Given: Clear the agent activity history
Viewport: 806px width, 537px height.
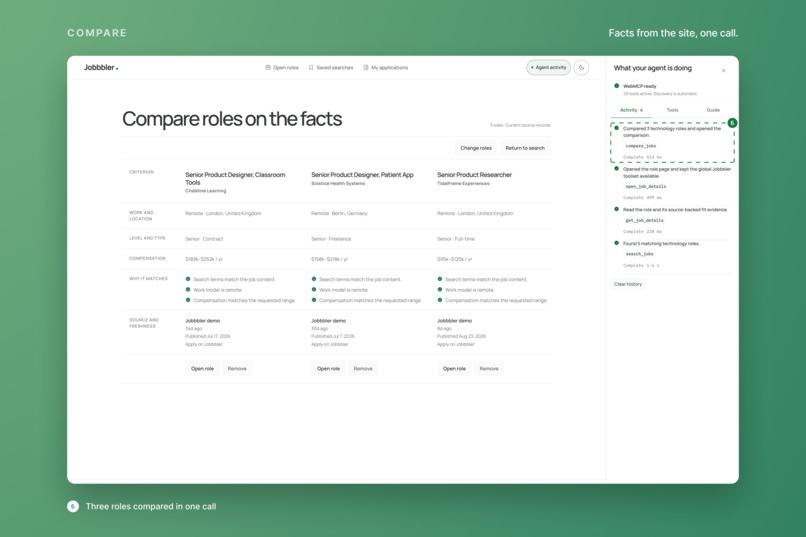Looking at the screenshot, I should click(628, 284).
